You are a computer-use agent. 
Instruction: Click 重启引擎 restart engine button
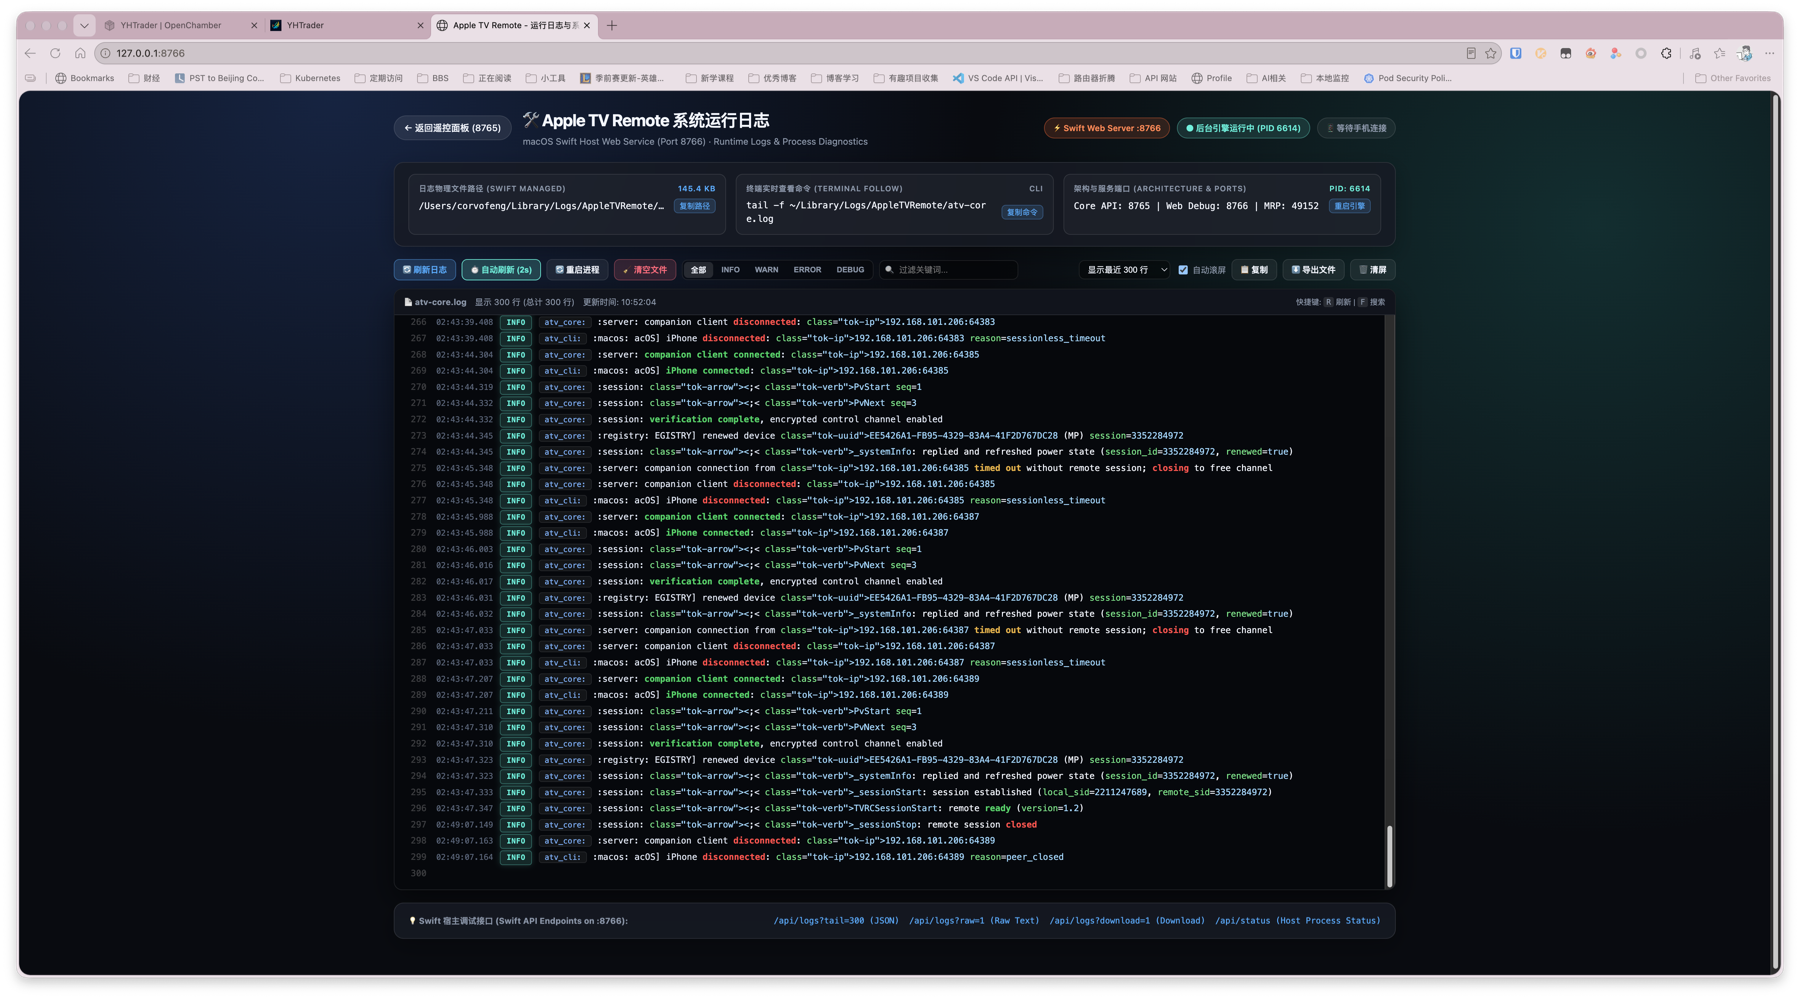click(x=1349, y=206)
